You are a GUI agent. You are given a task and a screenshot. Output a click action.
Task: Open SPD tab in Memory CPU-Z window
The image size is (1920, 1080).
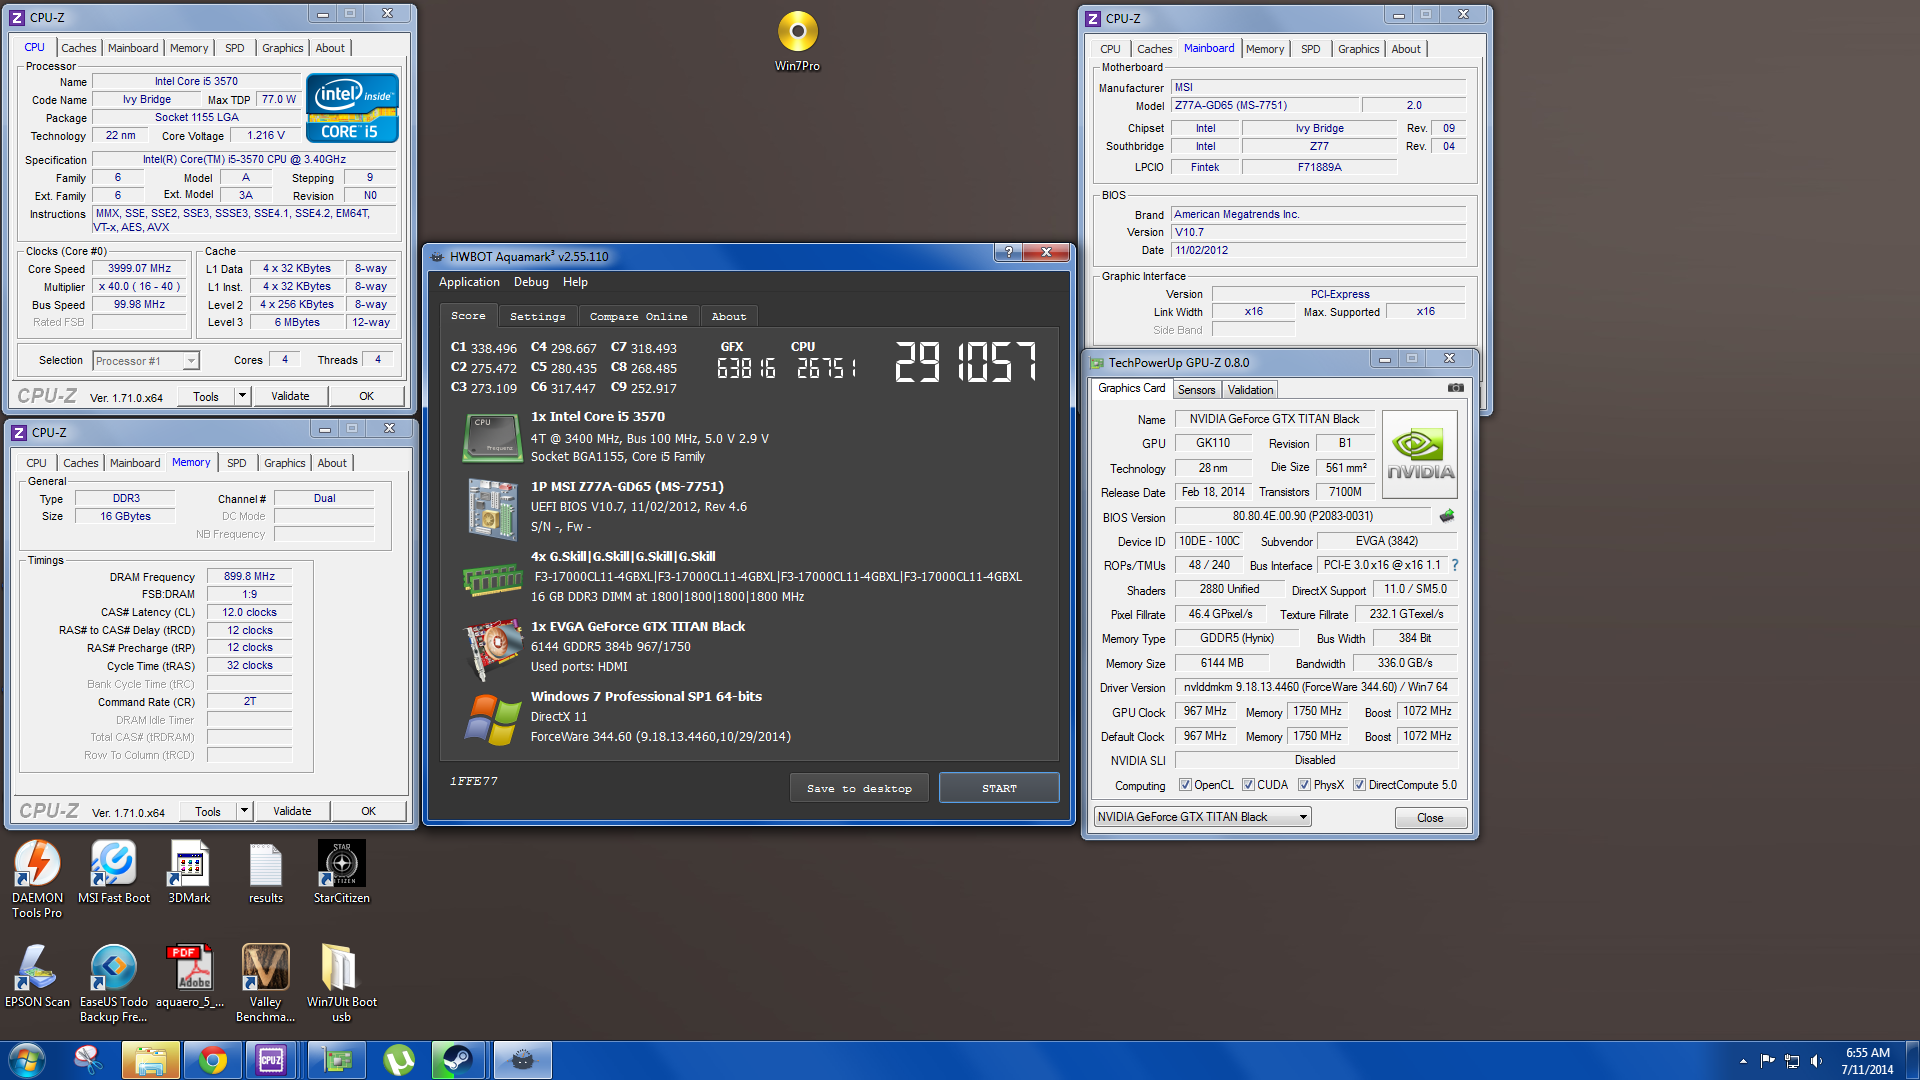(236, 463)
